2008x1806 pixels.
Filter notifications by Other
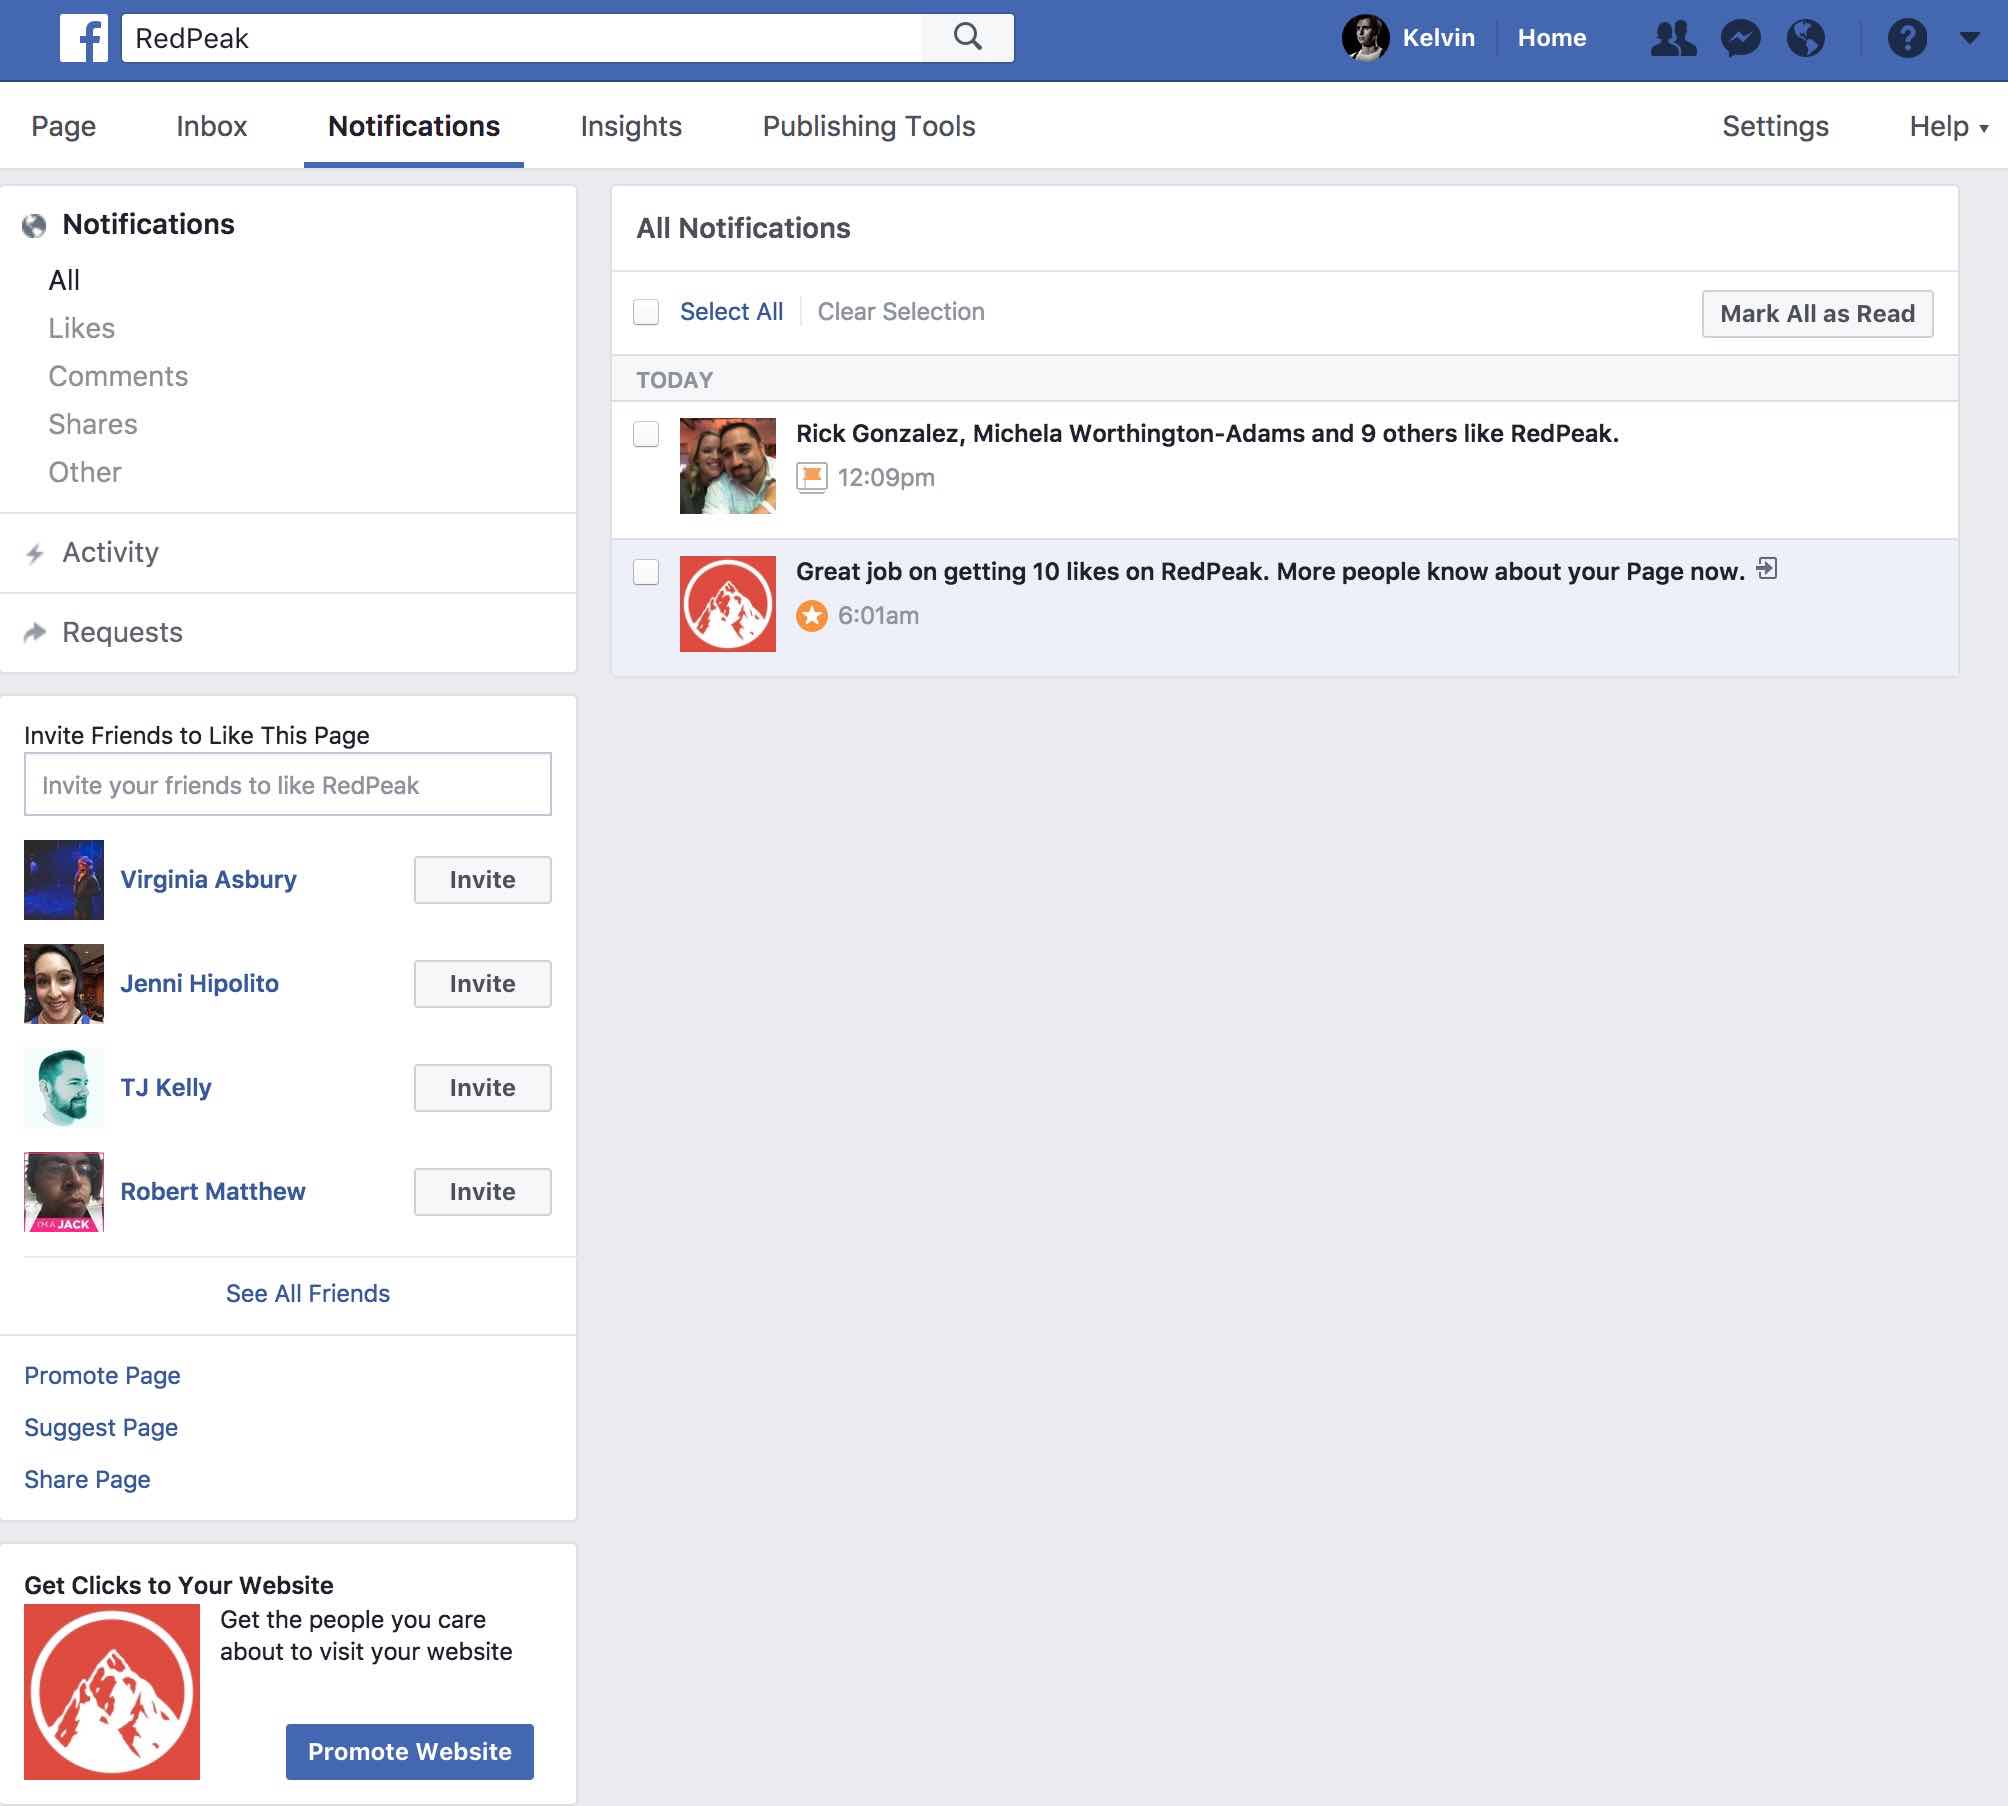click(85, 472)
